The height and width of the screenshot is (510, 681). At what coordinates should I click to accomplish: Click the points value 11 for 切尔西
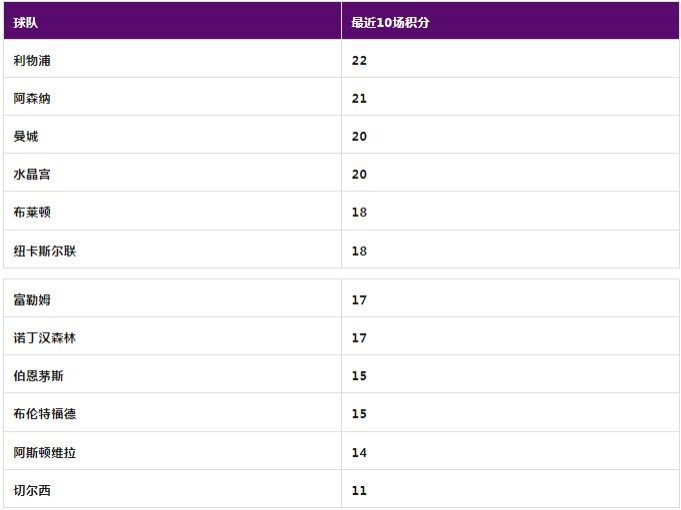[x=359, y=491]
